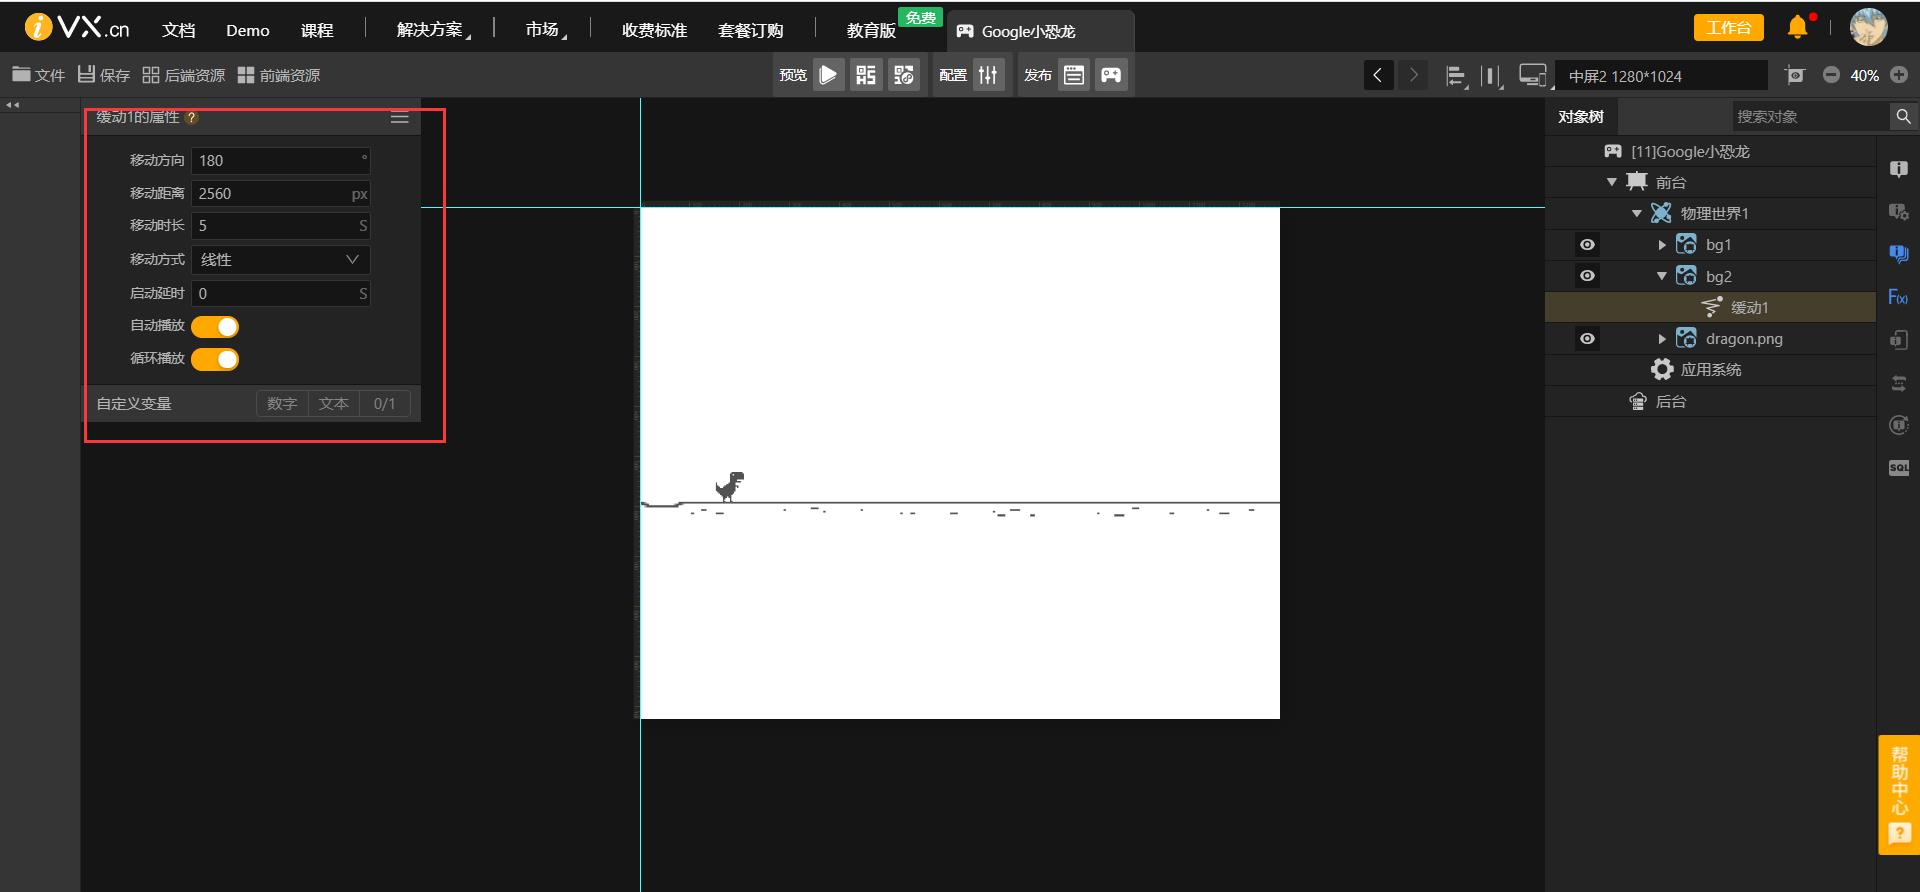Open the iVX.cn logo home

77,28
